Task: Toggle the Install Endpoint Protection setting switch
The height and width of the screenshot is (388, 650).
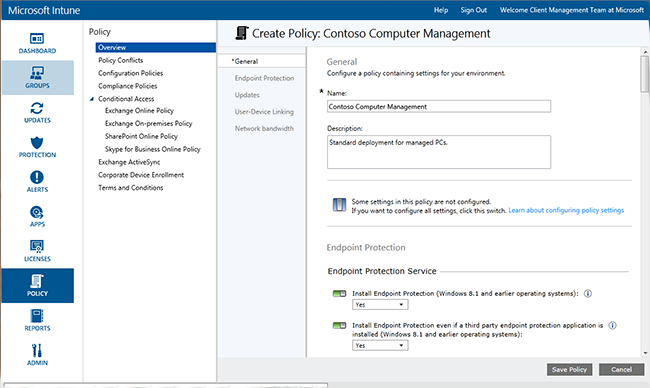Action: (340, 293)
